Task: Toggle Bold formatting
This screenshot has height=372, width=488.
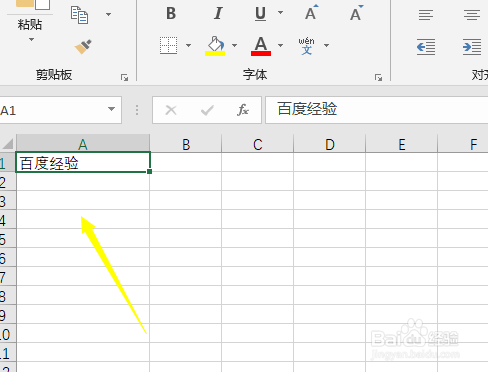Action: [171, 14]
